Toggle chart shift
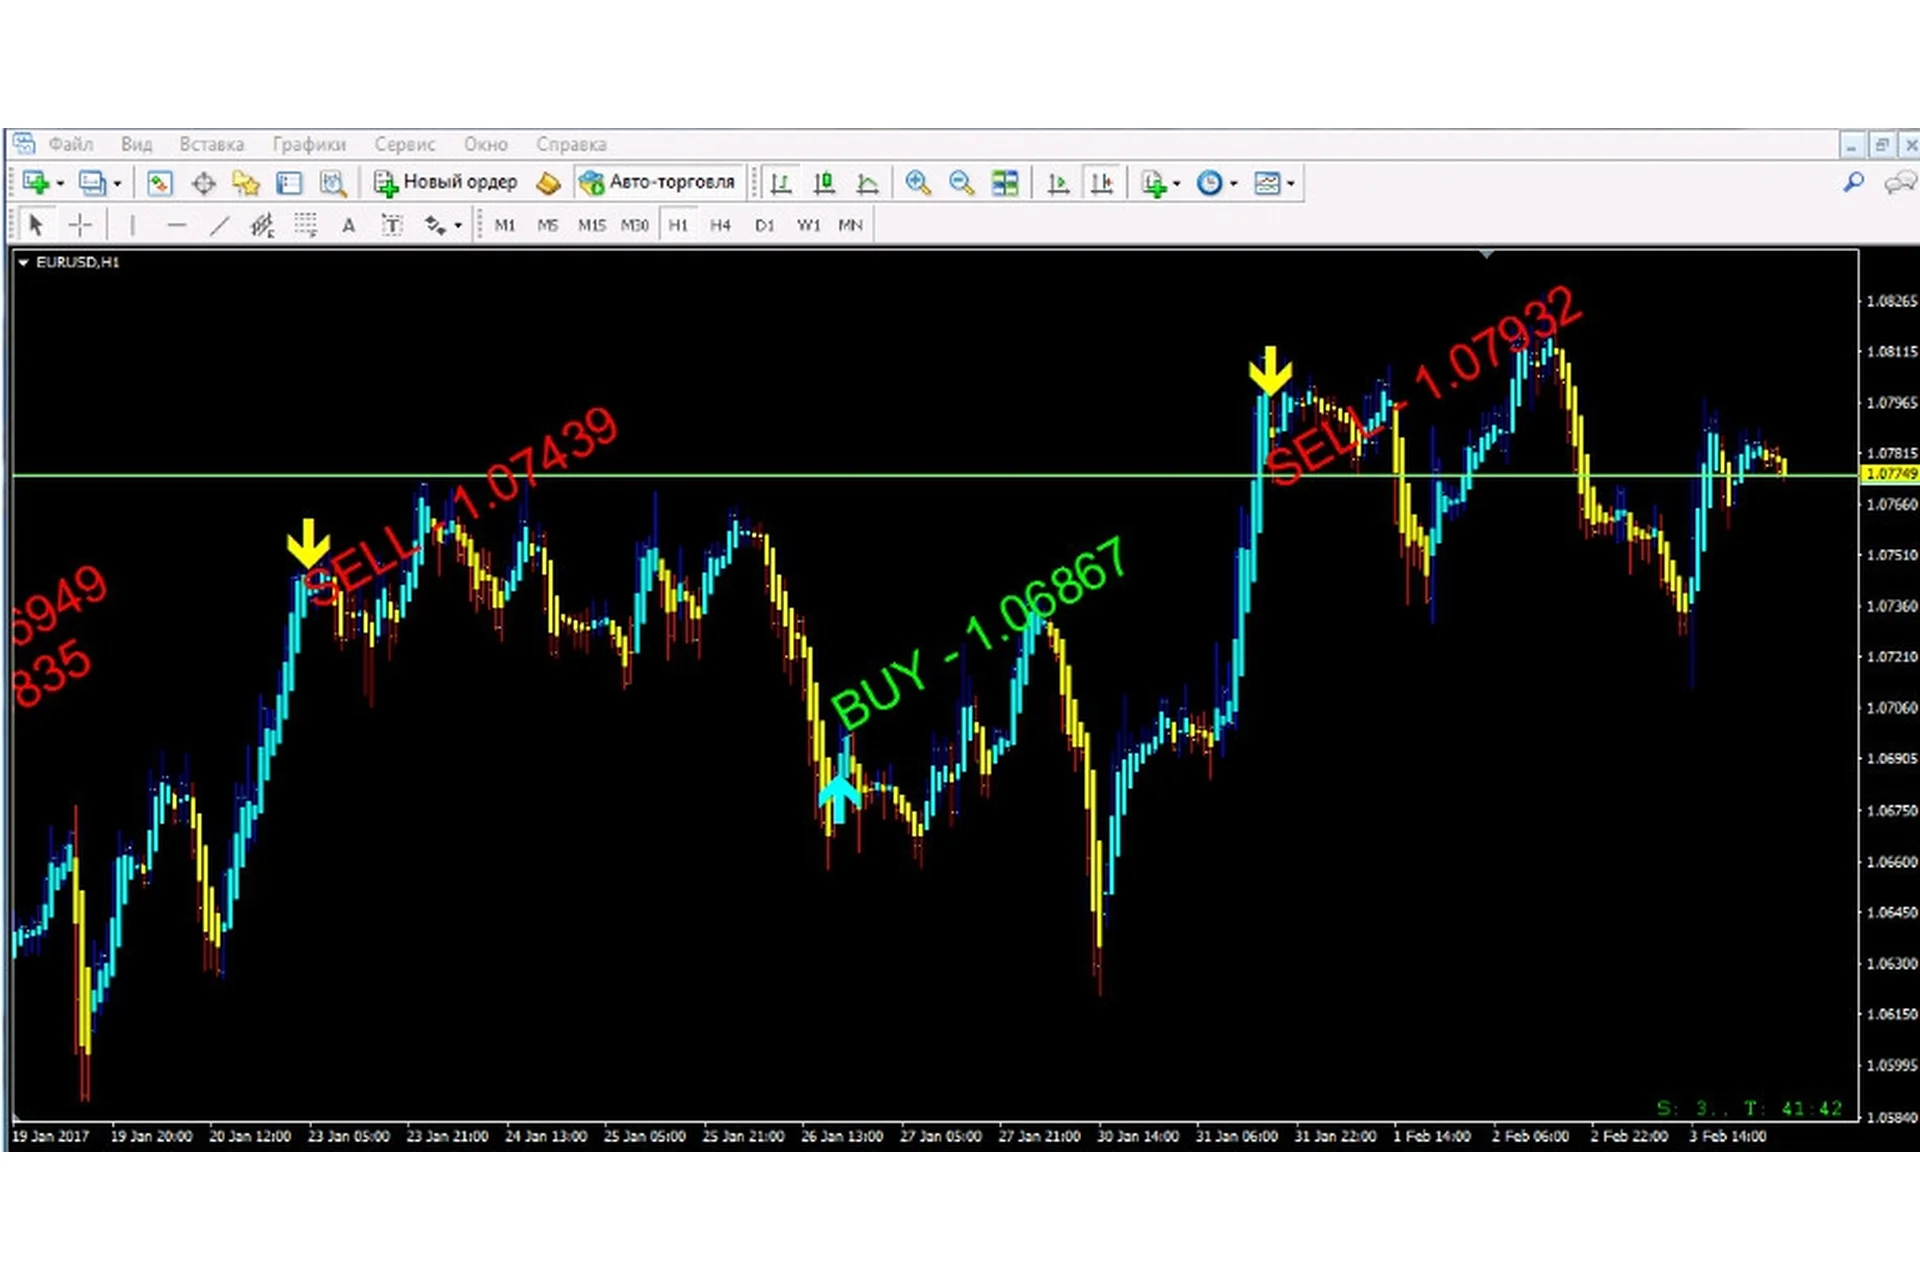Image resolution: width=1920 pixels, height=1280 pixels. [x=1101, y=183]
